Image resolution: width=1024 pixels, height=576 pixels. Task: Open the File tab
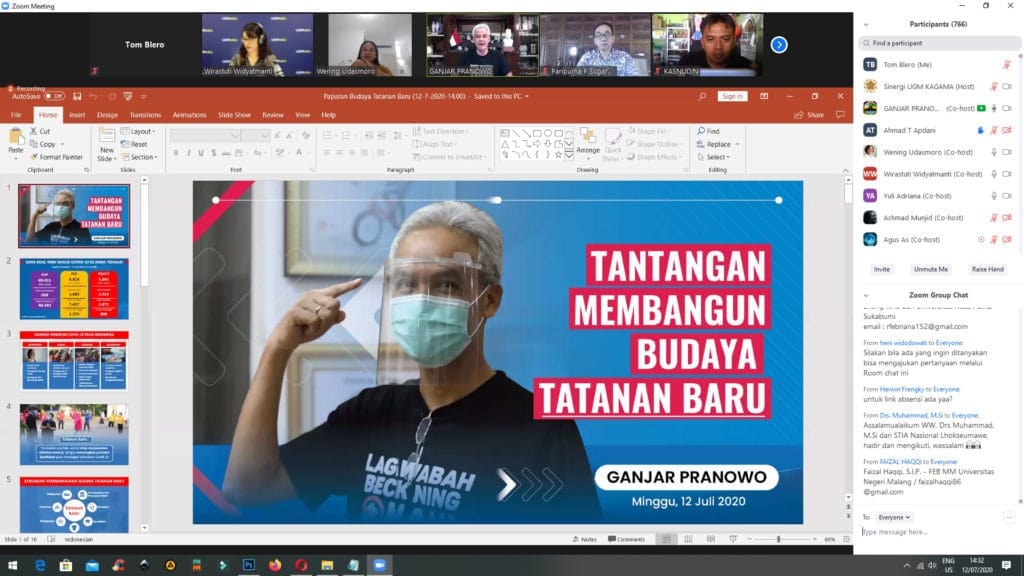(16, 115)
